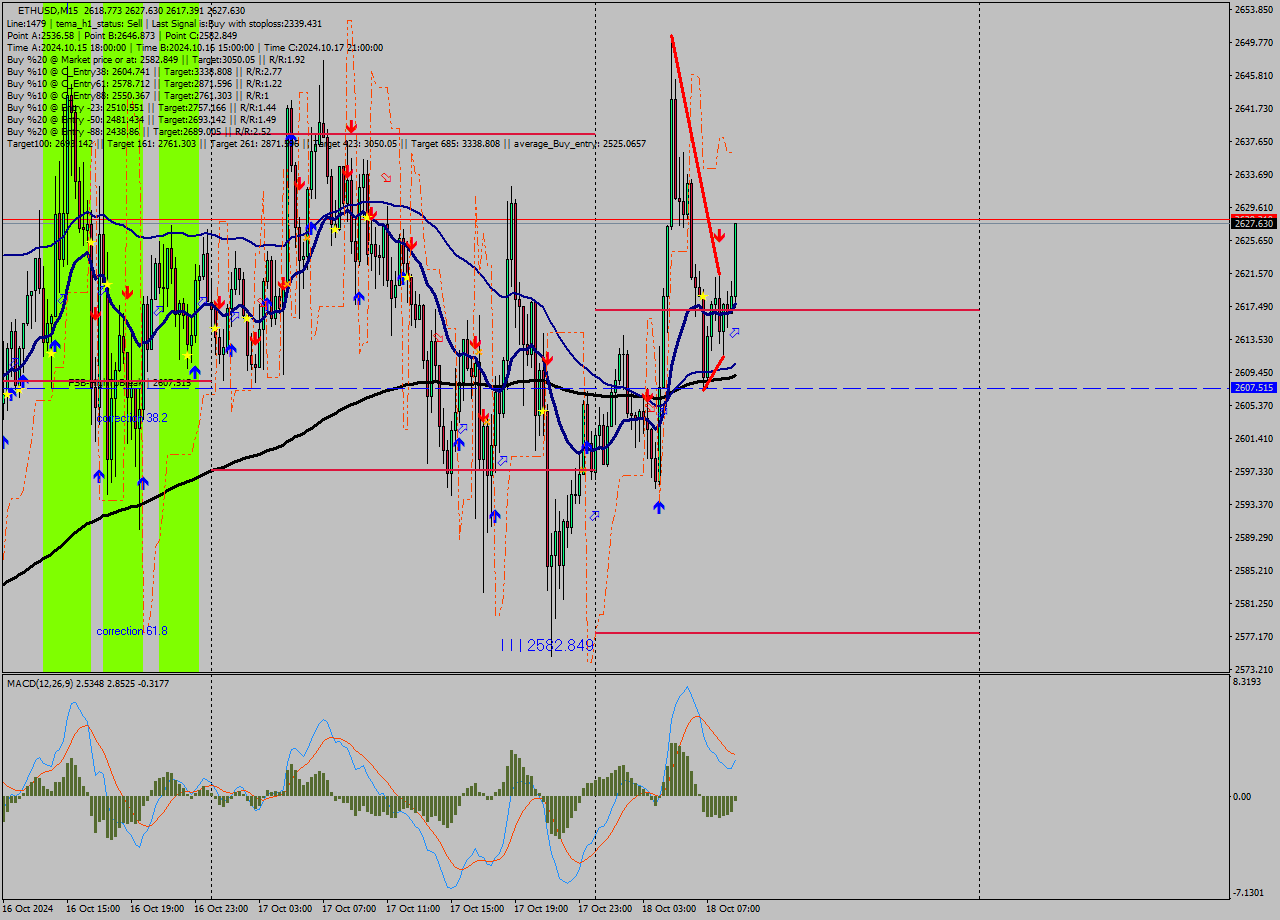Click the 'Time A:2024.10.15 18:00:00' info line
This screenshot has width=1280, height=920.
pos(194,47)
